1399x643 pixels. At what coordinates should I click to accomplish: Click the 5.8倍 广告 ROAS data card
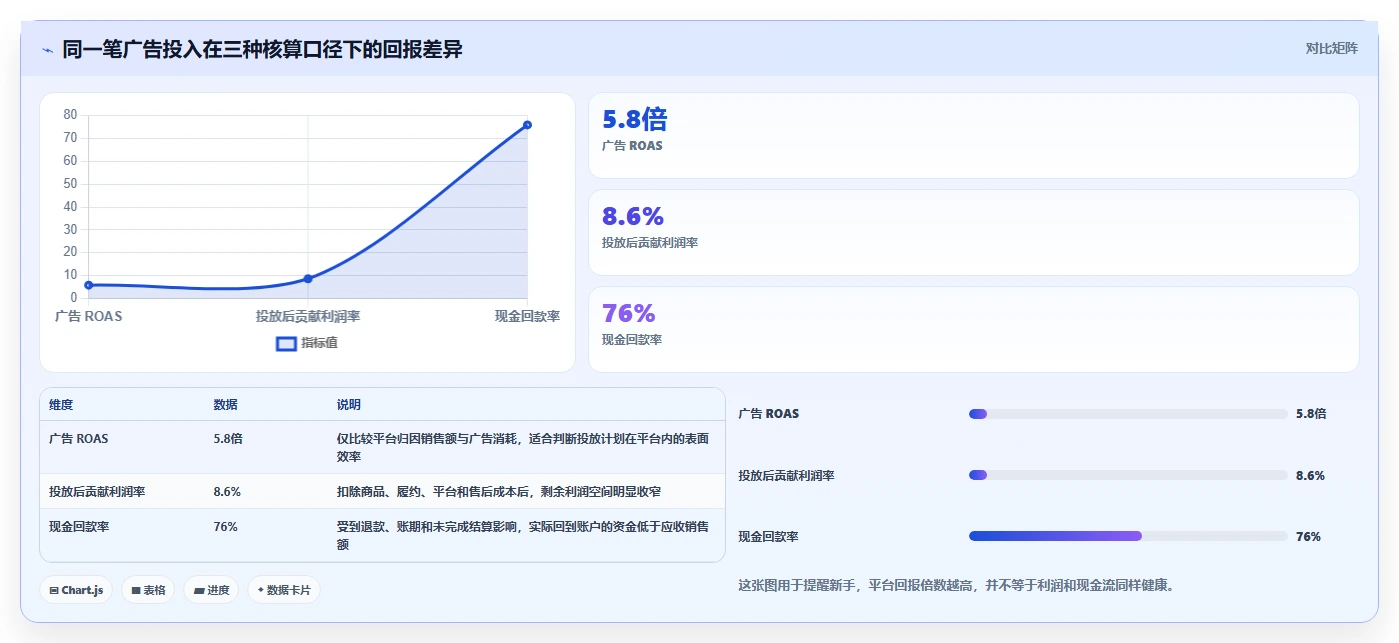tap(973, 136)
